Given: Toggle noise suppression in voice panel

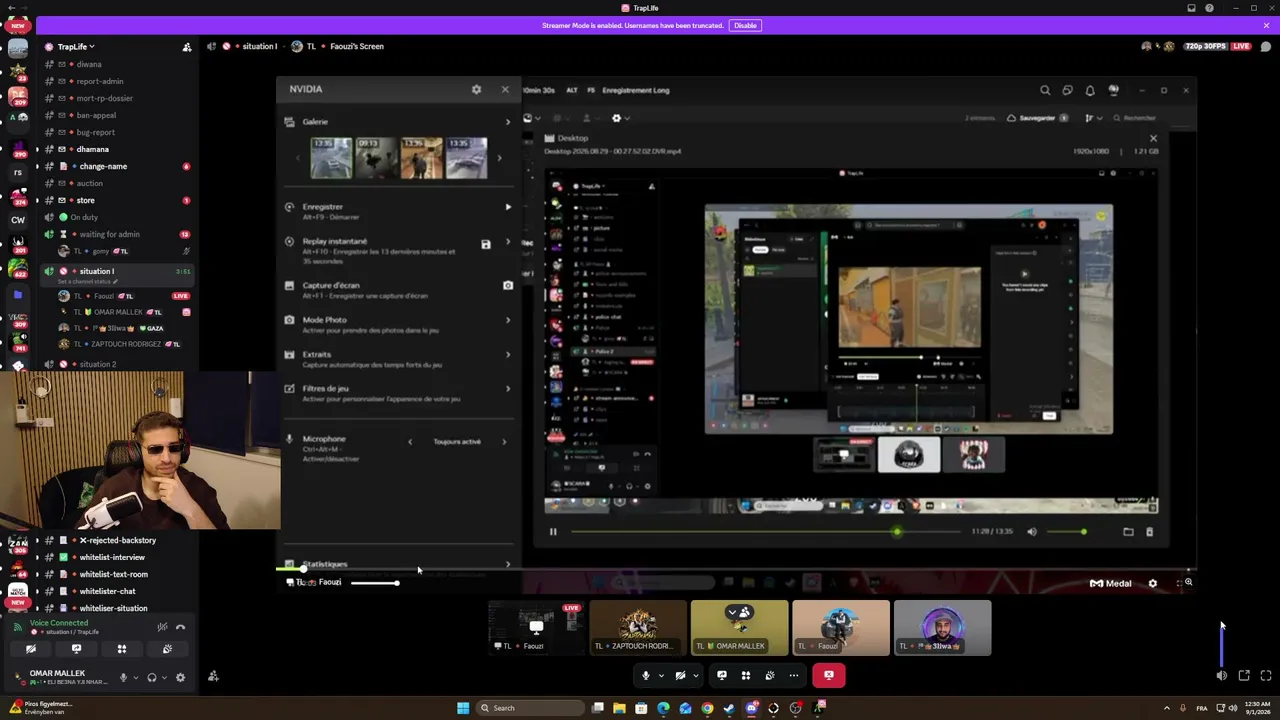Looking at the screenshot, I should point(162,627).
